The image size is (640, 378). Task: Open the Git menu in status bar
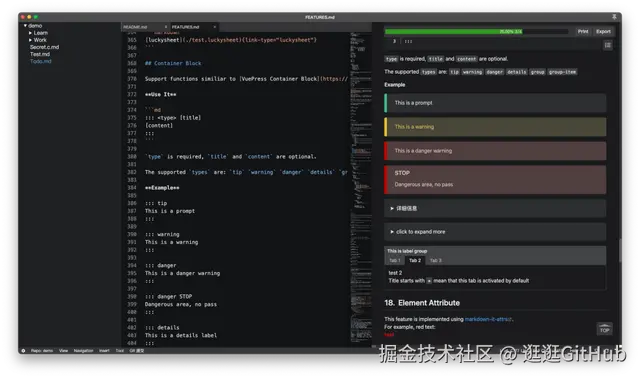pos(137,351)
